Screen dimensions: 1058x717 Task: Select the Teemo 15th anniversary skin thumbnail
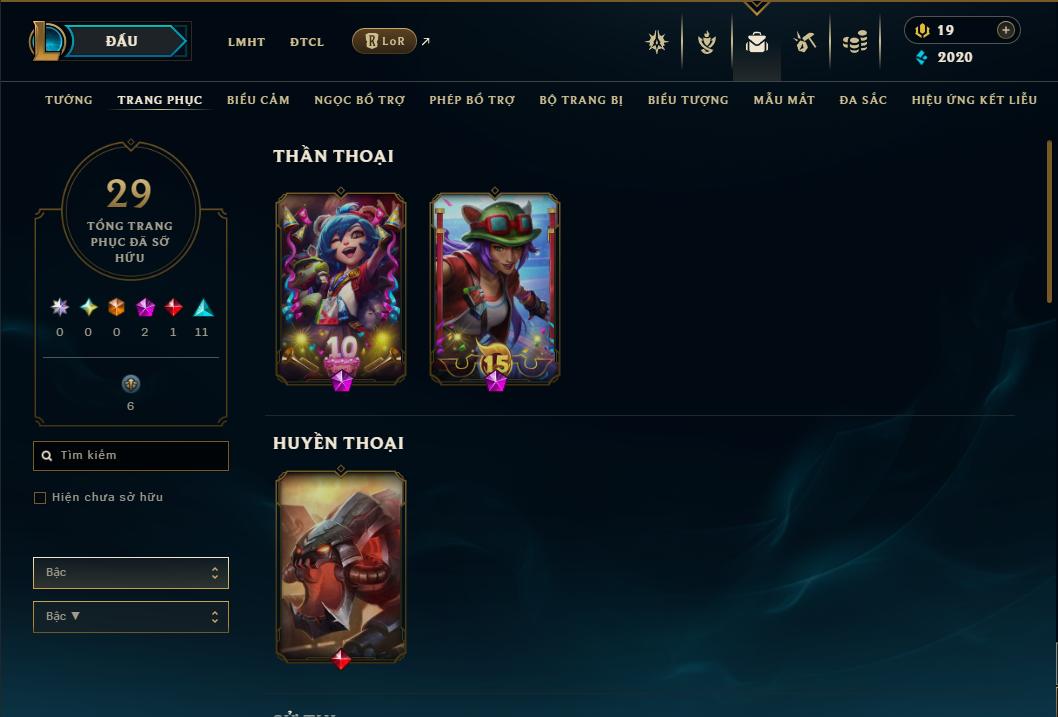coord(495,290)
